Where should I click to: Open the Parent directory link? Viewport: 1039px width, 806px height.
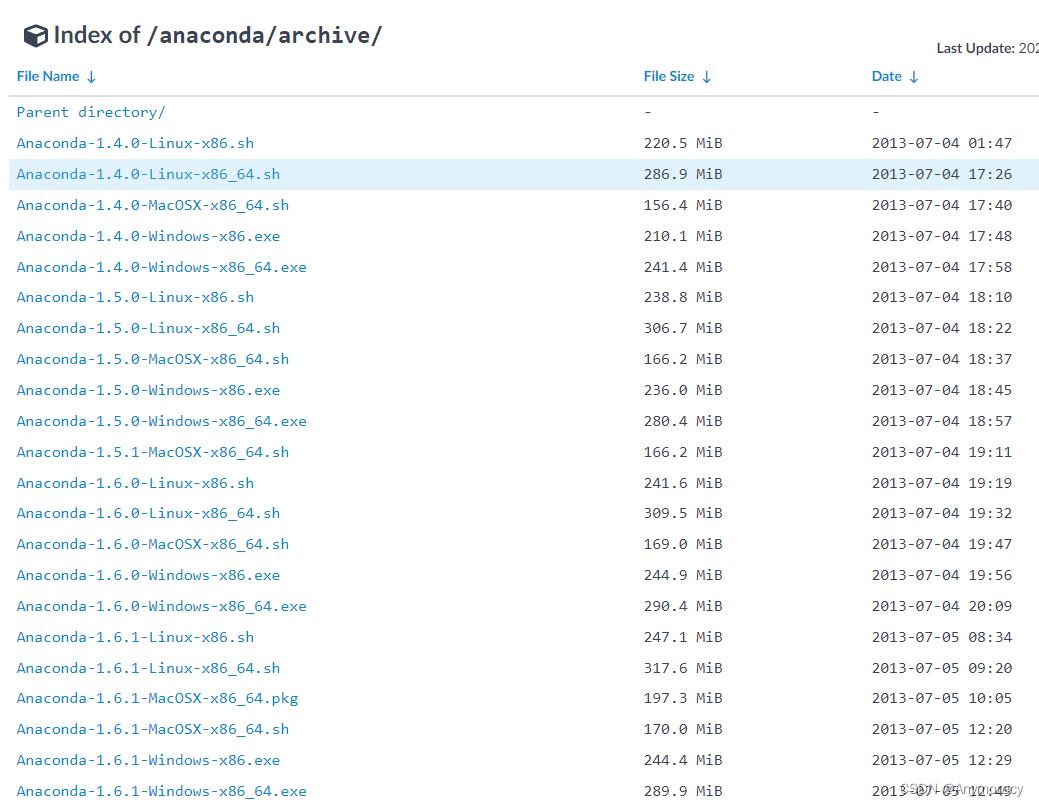[x=91, y=112]
